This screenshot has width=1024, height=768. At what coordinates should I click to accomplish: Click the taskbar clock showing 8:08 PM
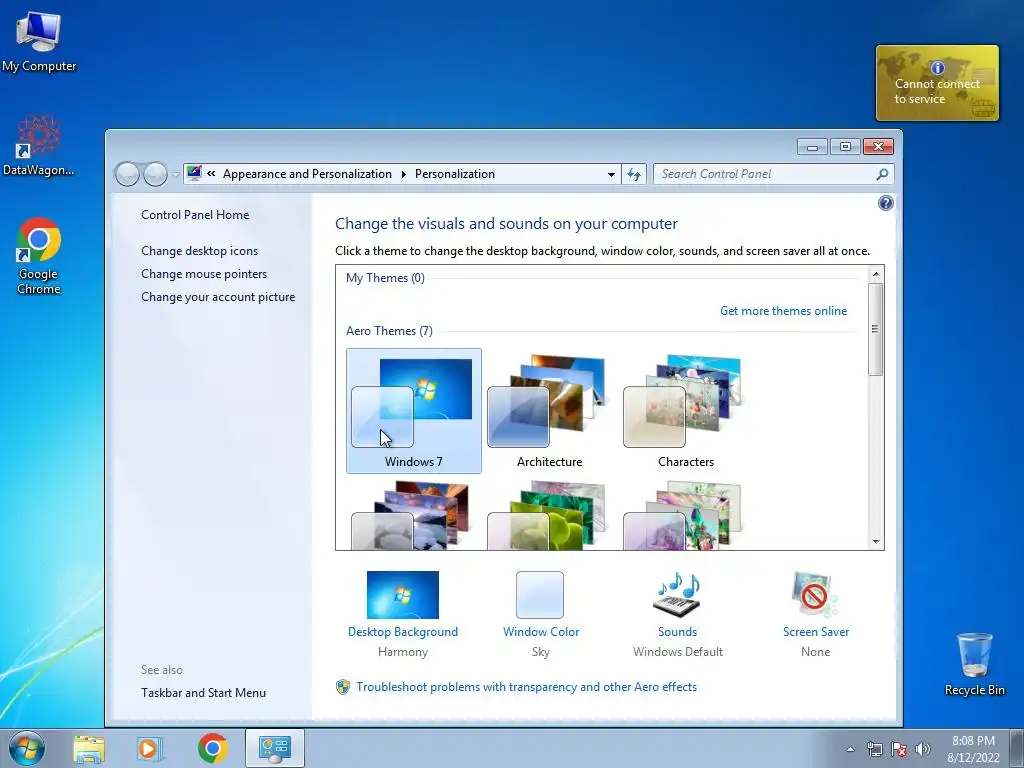(973, 749)
